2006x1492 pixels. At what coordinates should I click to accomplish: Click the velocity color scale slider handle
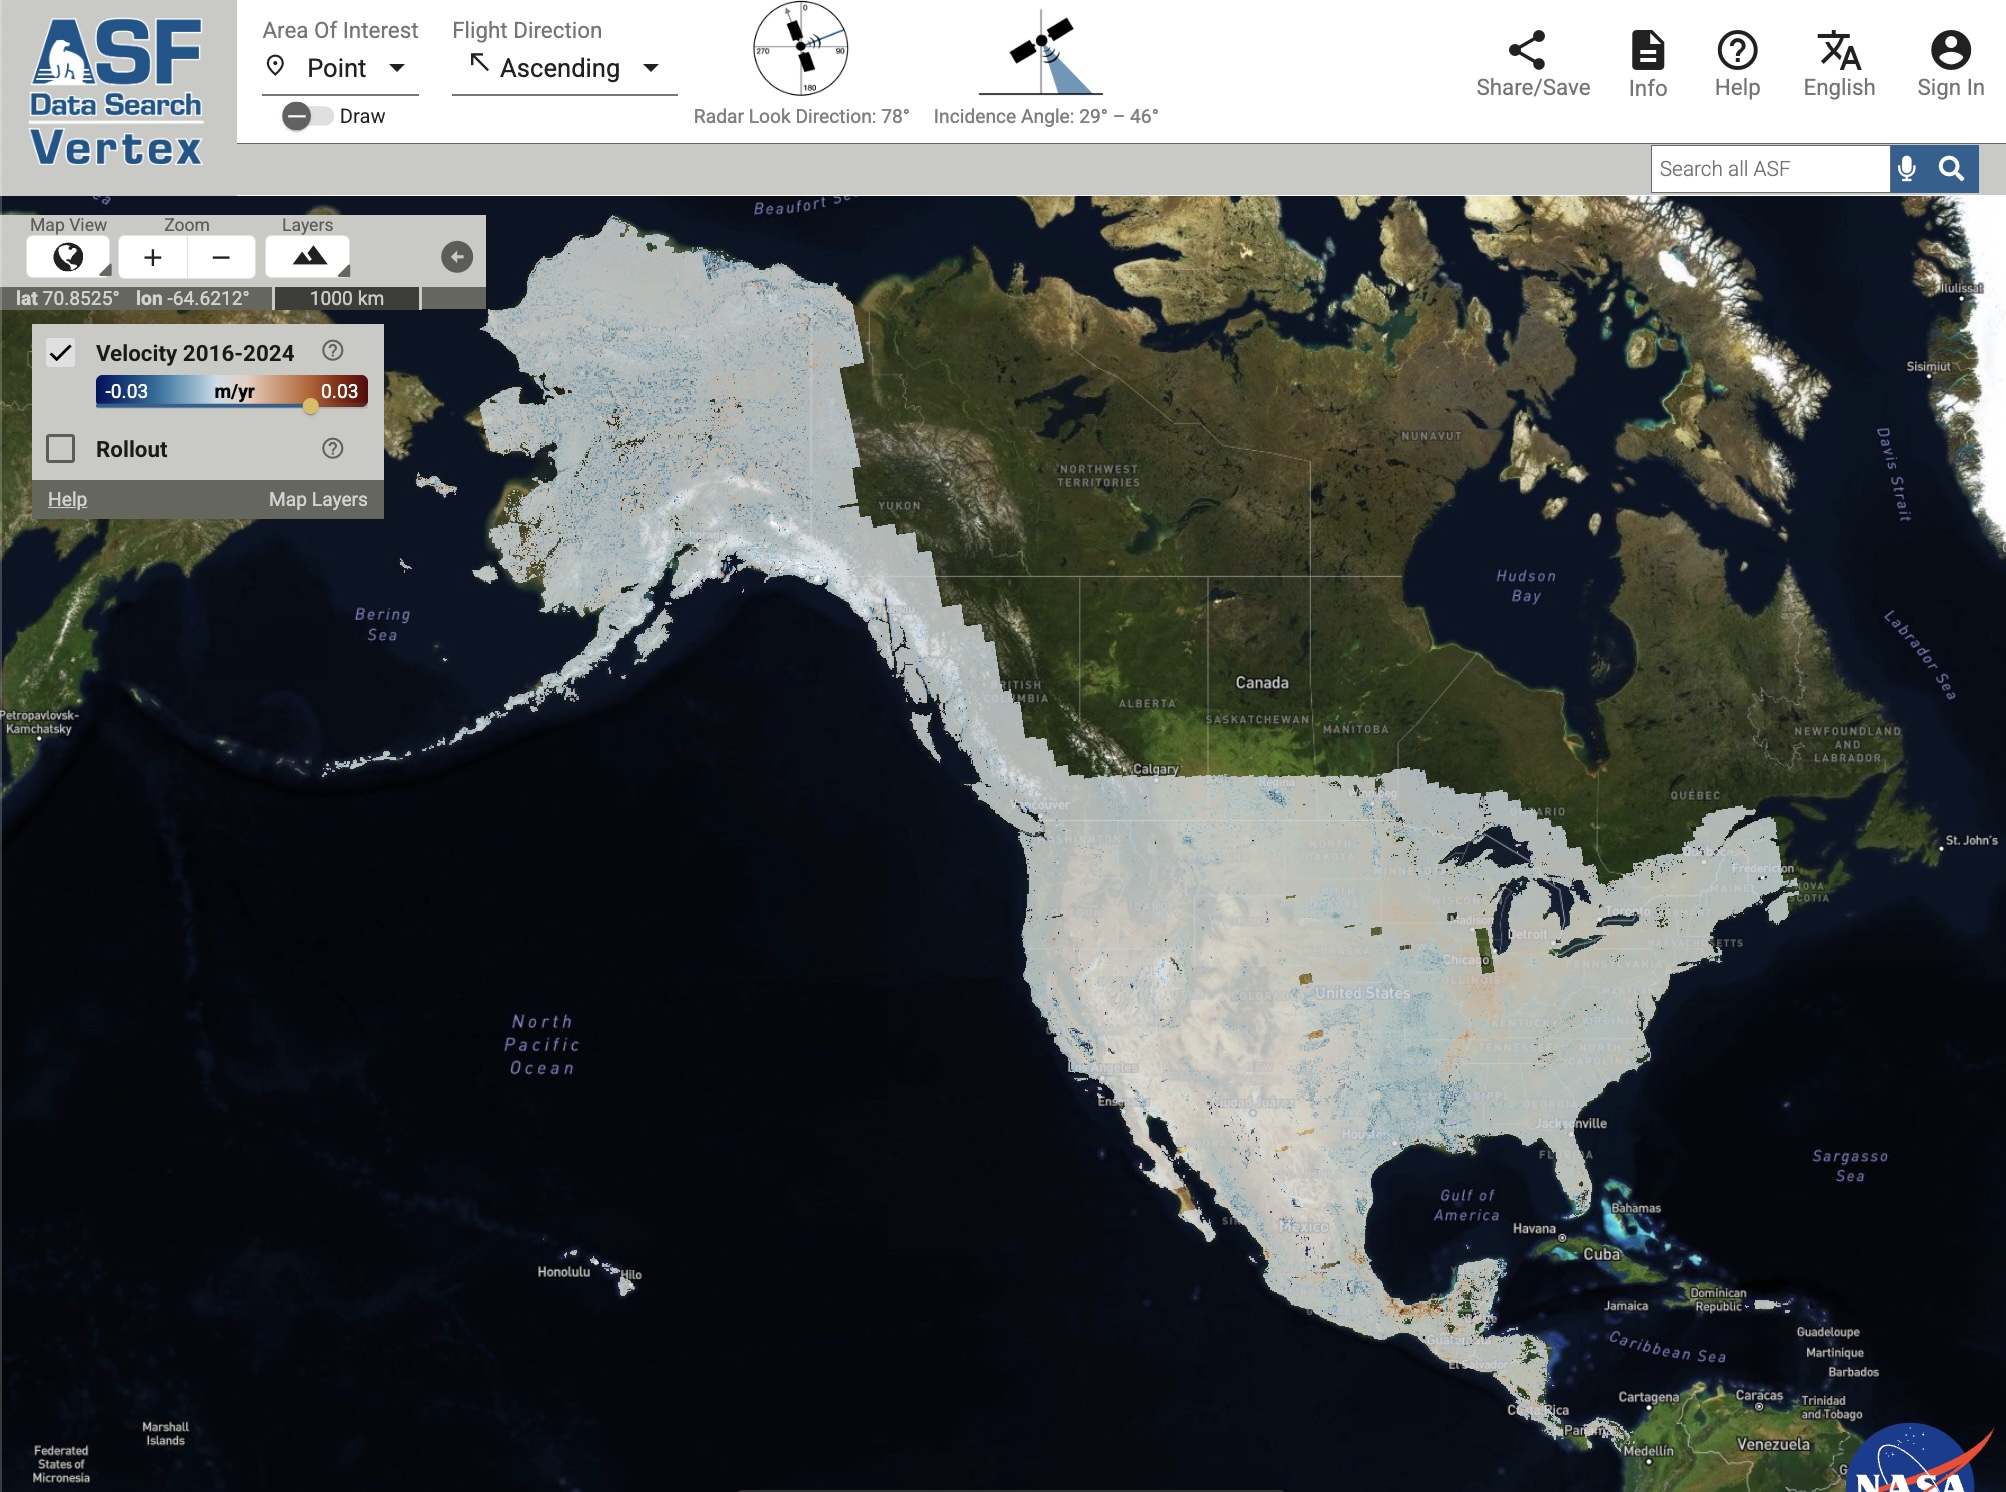point(311,406)
